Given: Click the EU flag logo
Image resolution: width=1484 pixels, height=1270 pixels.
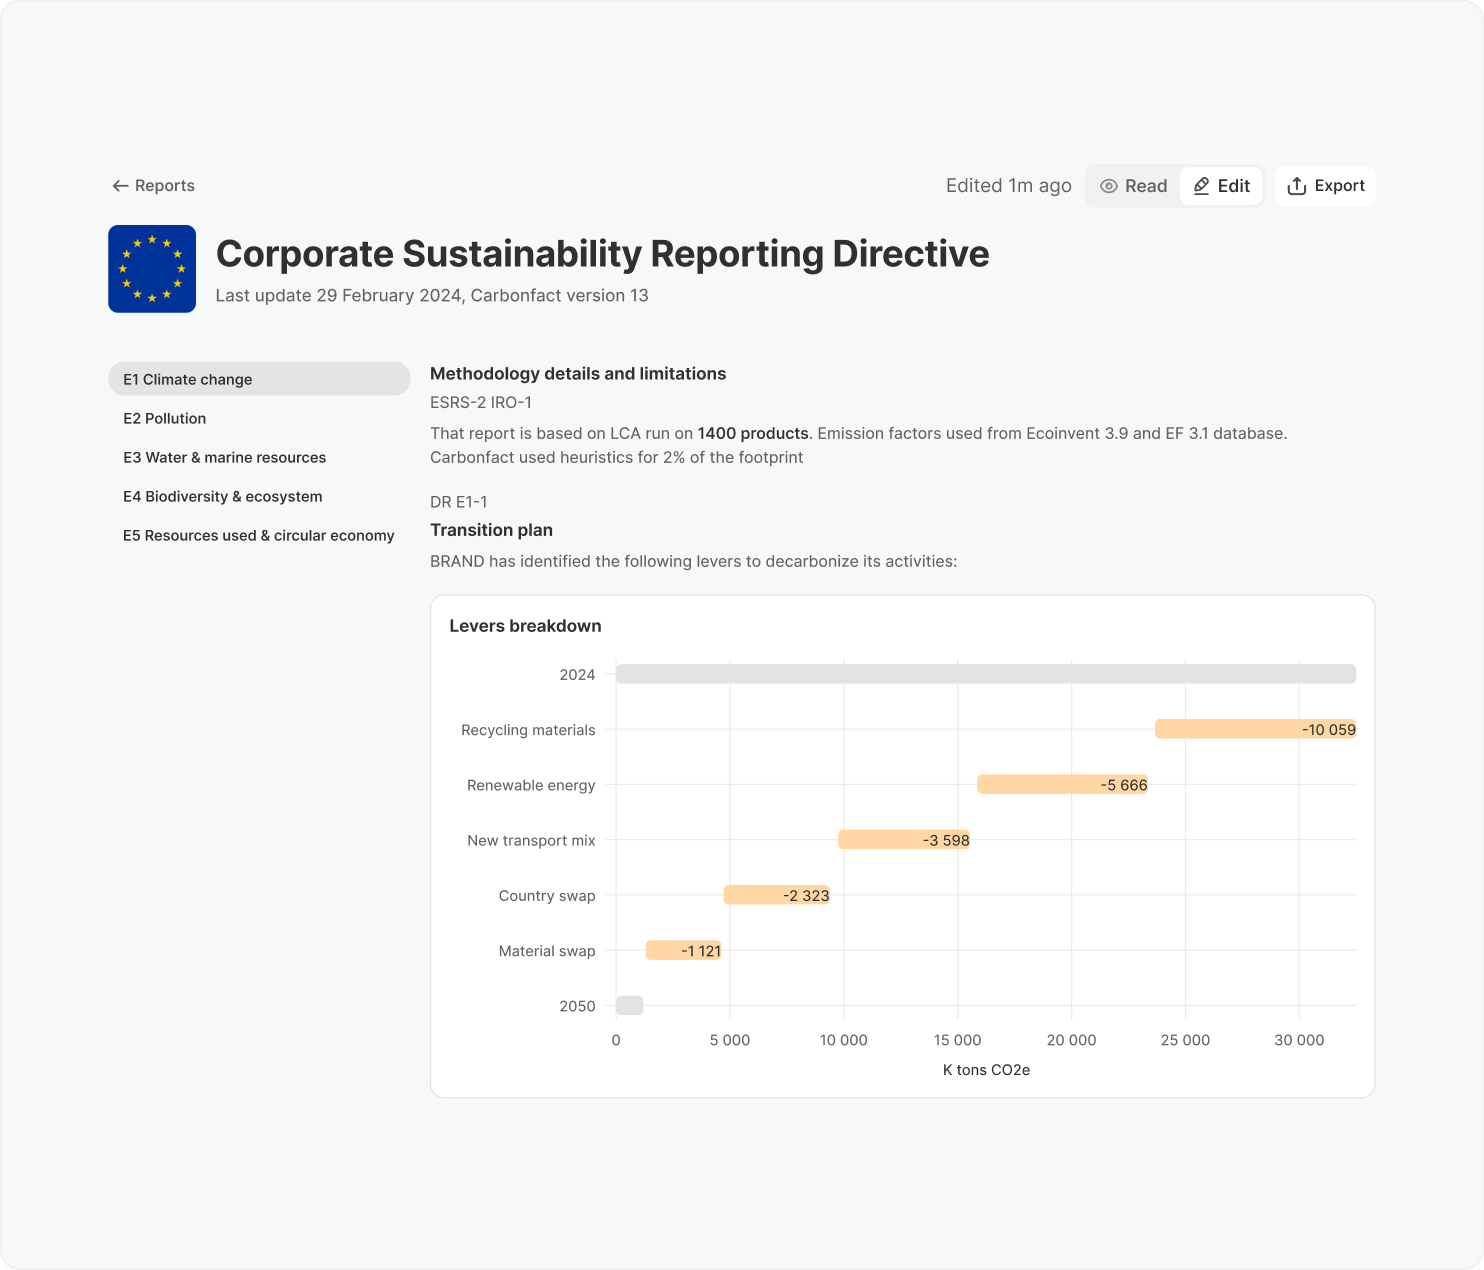Looking at the screenshot, I should pyautogui.click(x=152, y=269).
